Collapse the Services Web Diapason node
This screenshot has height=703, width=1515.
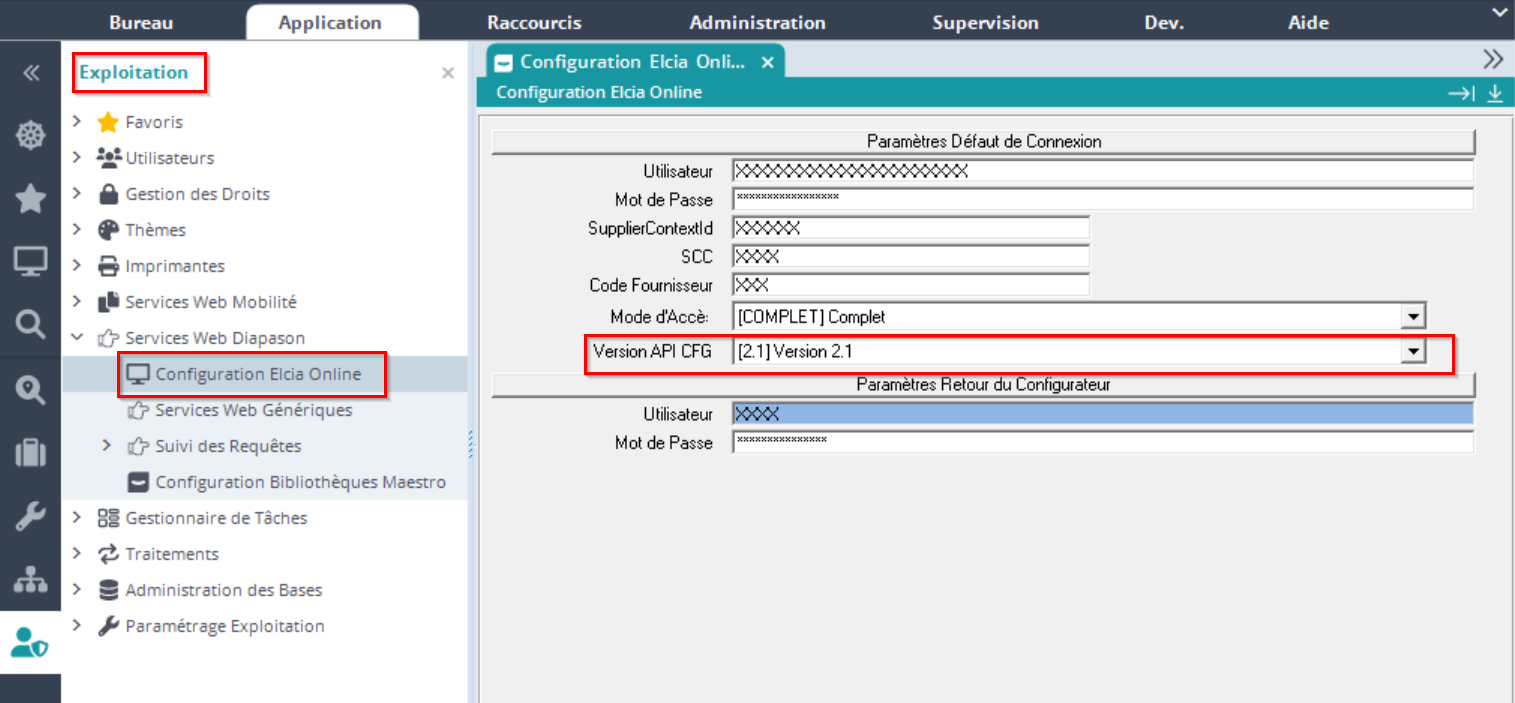pos(77,338)
